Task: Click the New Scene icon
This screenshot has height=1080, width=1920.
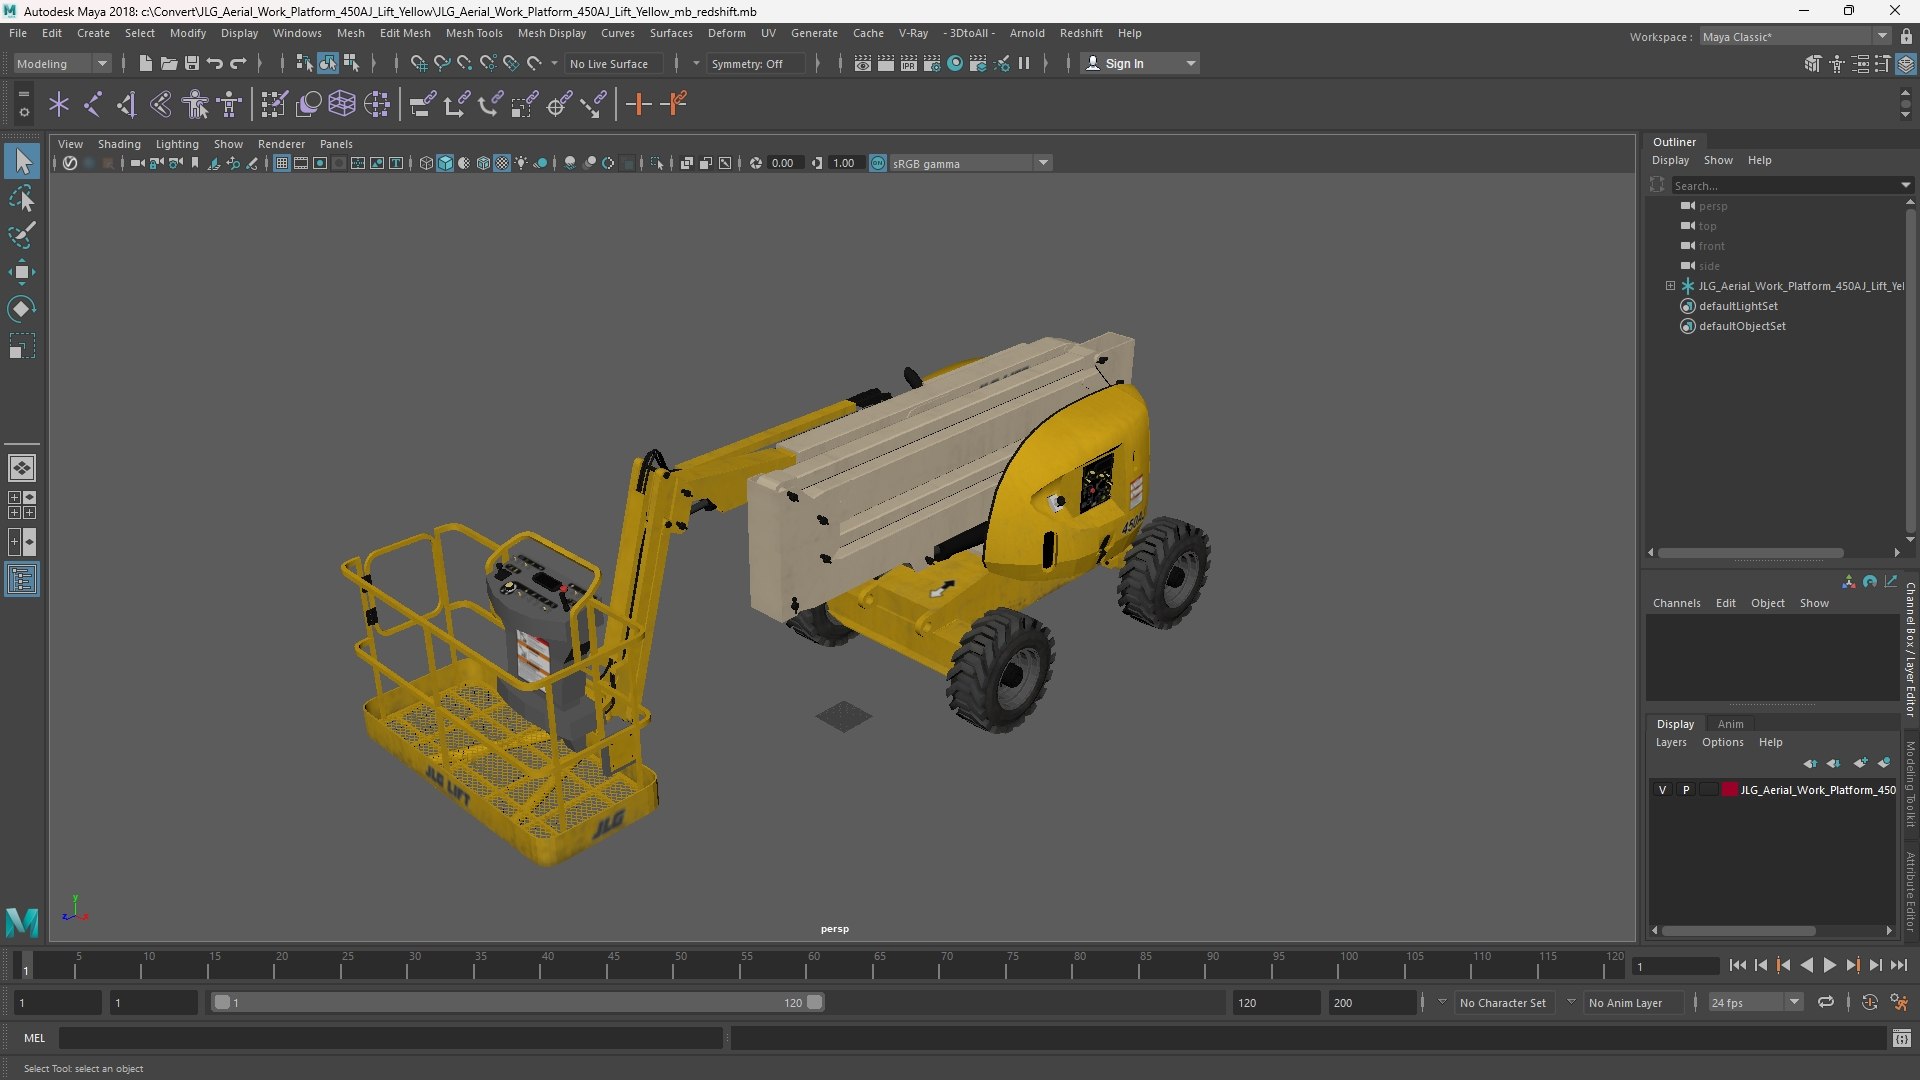Action: tap(145, 63)
